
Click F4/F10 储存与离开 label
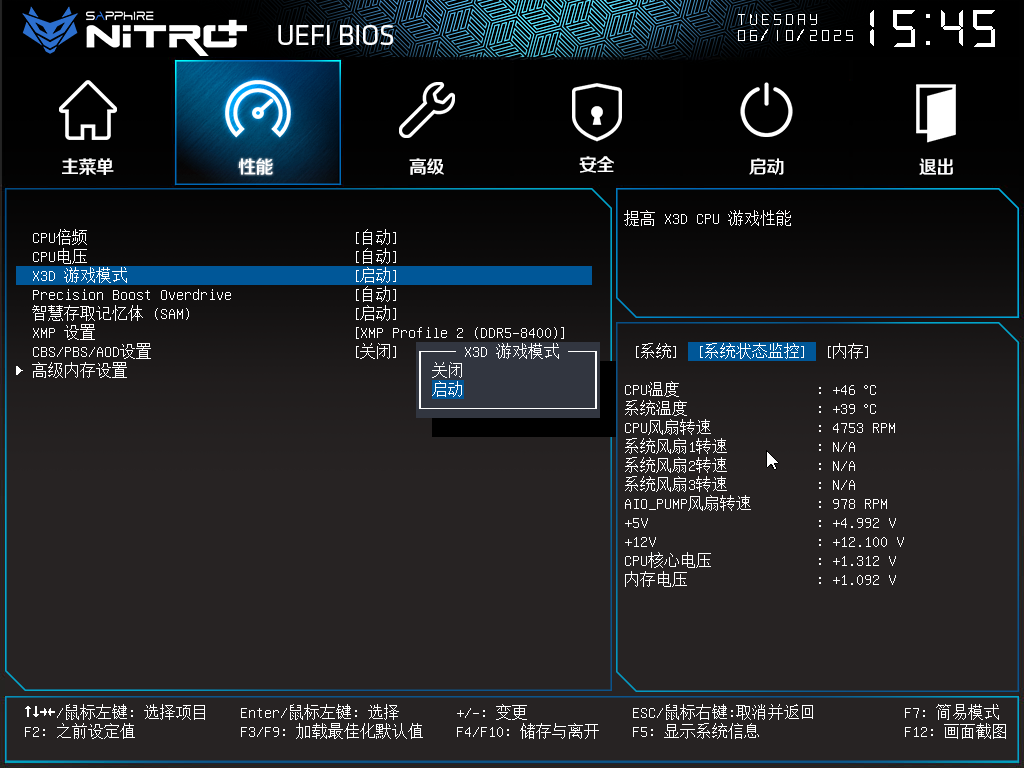point(527,732)
